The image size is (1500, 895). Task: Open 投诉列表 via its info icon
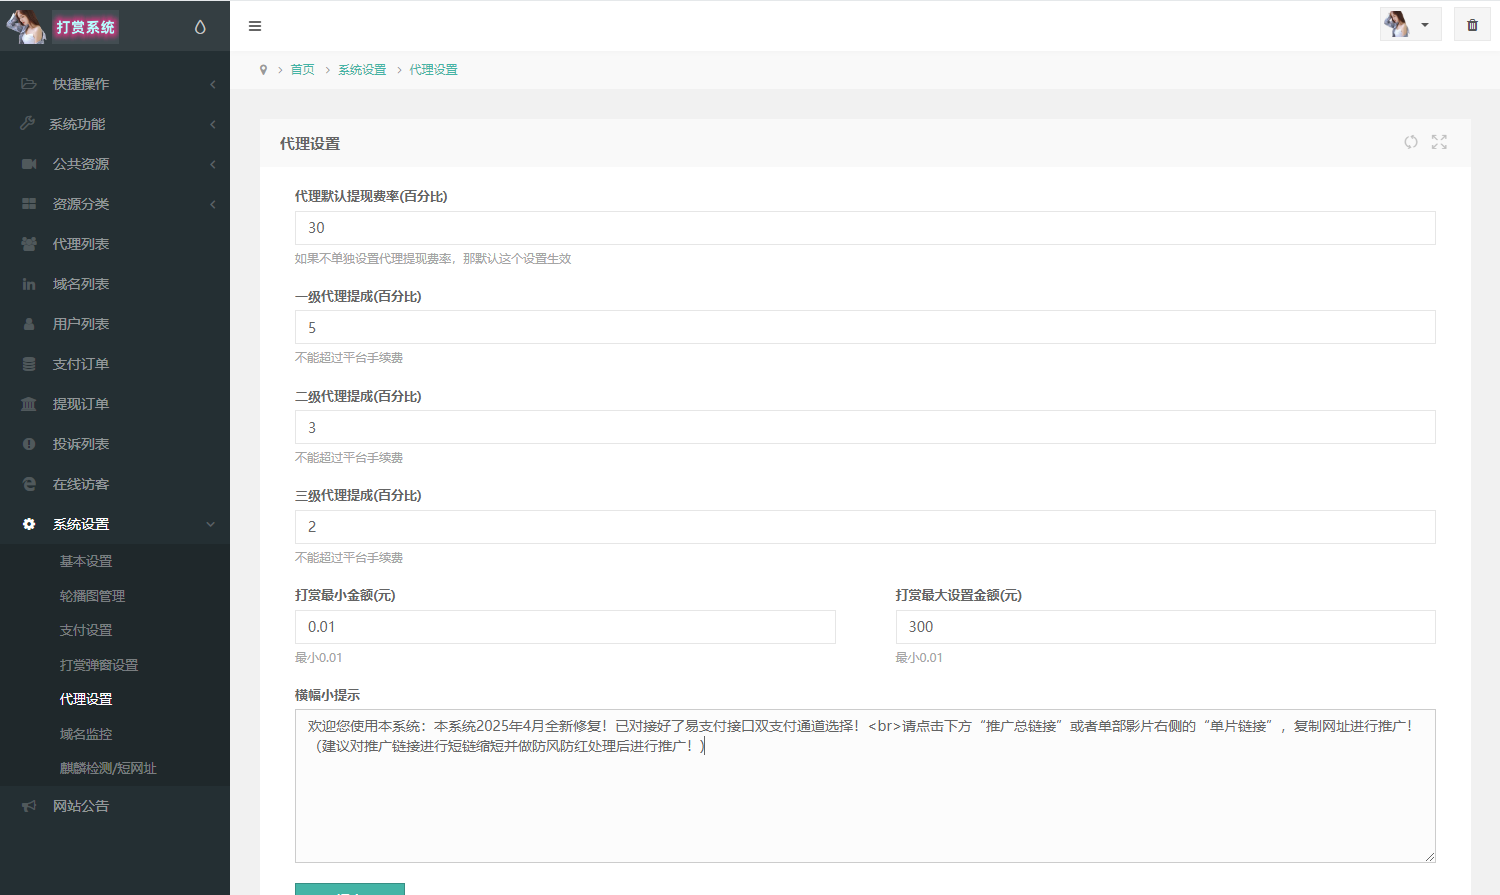[27, 443]
